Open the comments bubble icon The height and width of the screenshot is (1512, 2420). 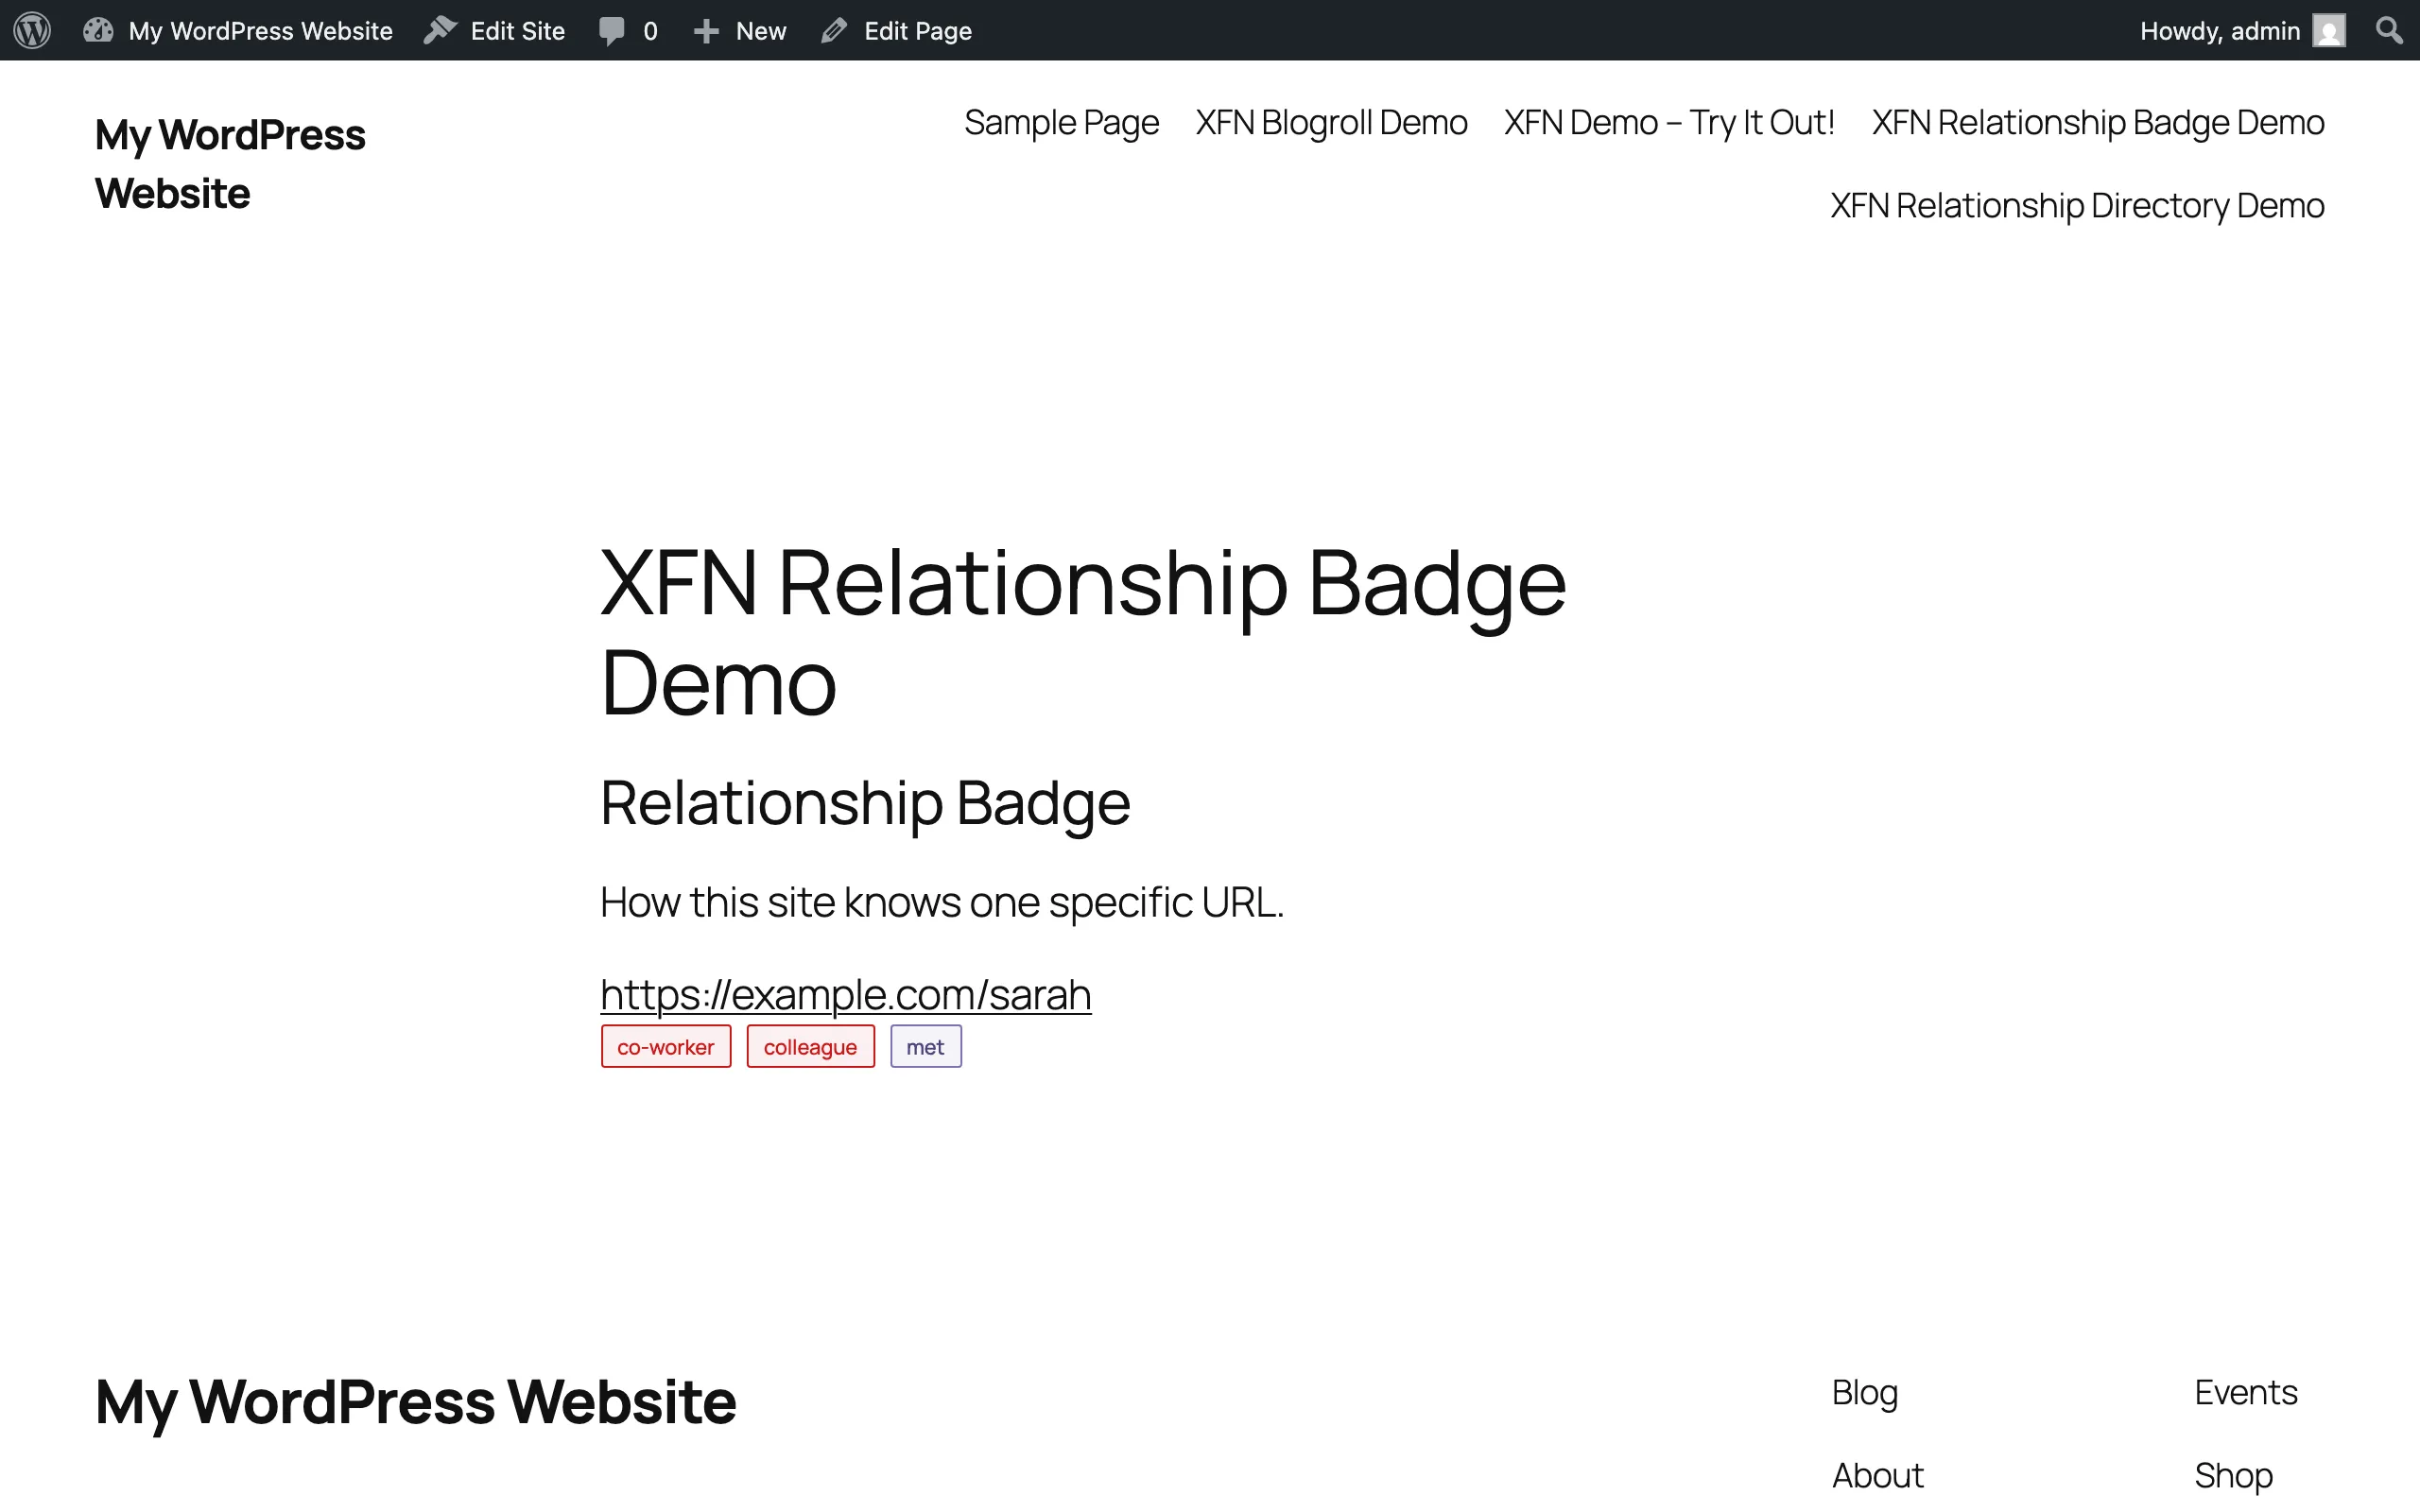click(x=612, y=31)
